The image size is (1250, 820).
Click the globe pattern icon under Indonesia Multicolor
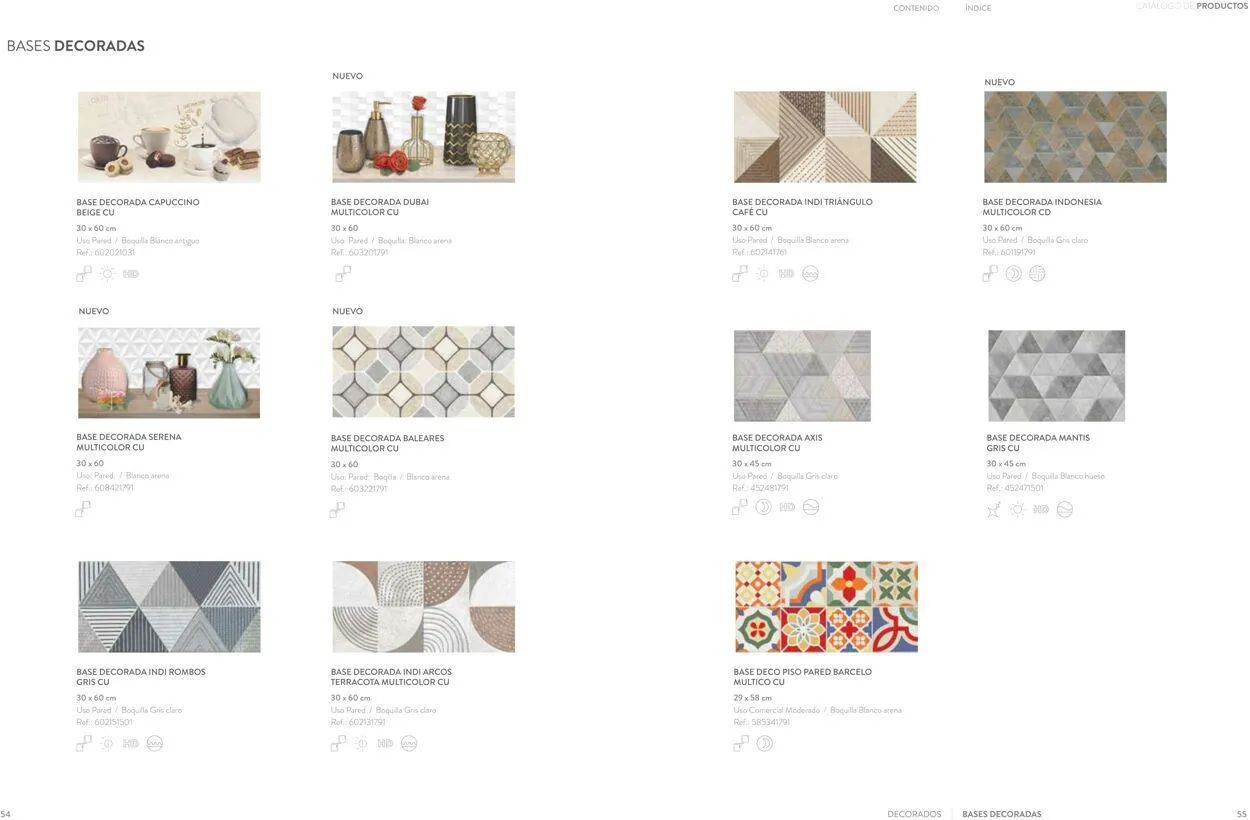coord(1037,274)
